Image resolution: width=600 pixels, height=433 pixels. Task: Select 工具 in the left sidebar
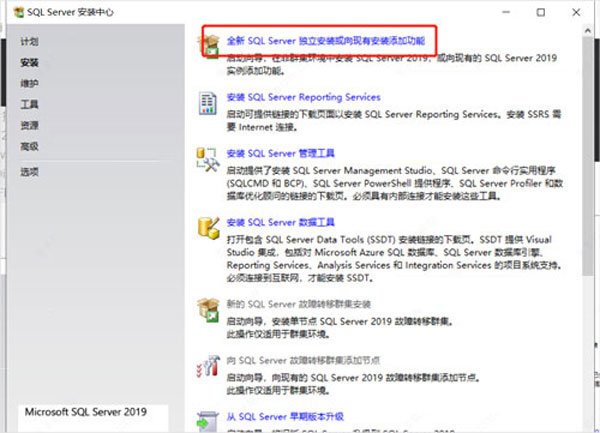[29, 104]
